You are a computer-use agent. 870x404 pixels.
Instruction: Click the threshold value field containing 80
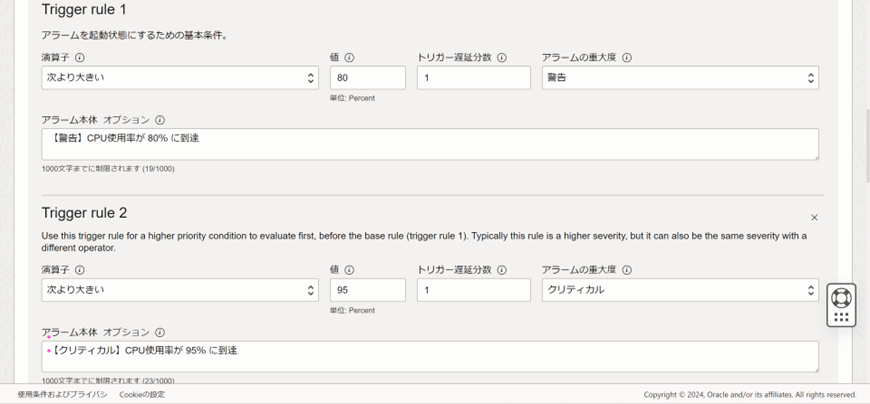pyautogui.click(x=367, y=78)
